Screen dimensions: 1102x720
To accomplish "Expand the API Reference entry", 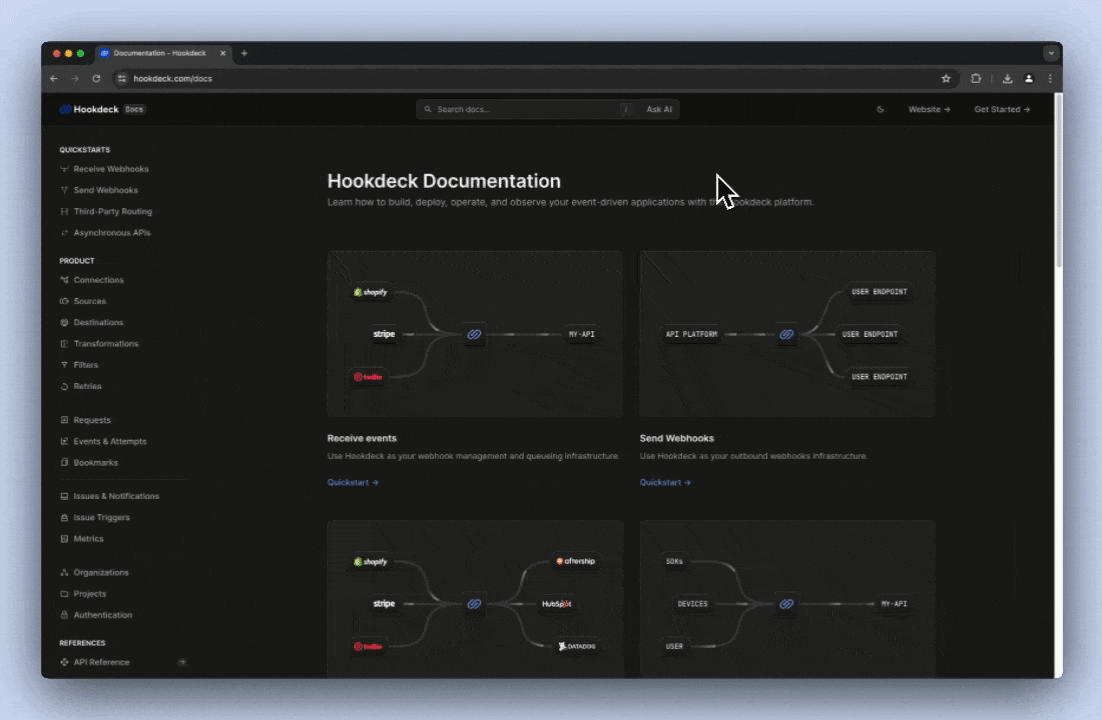I will coord(182,662).
